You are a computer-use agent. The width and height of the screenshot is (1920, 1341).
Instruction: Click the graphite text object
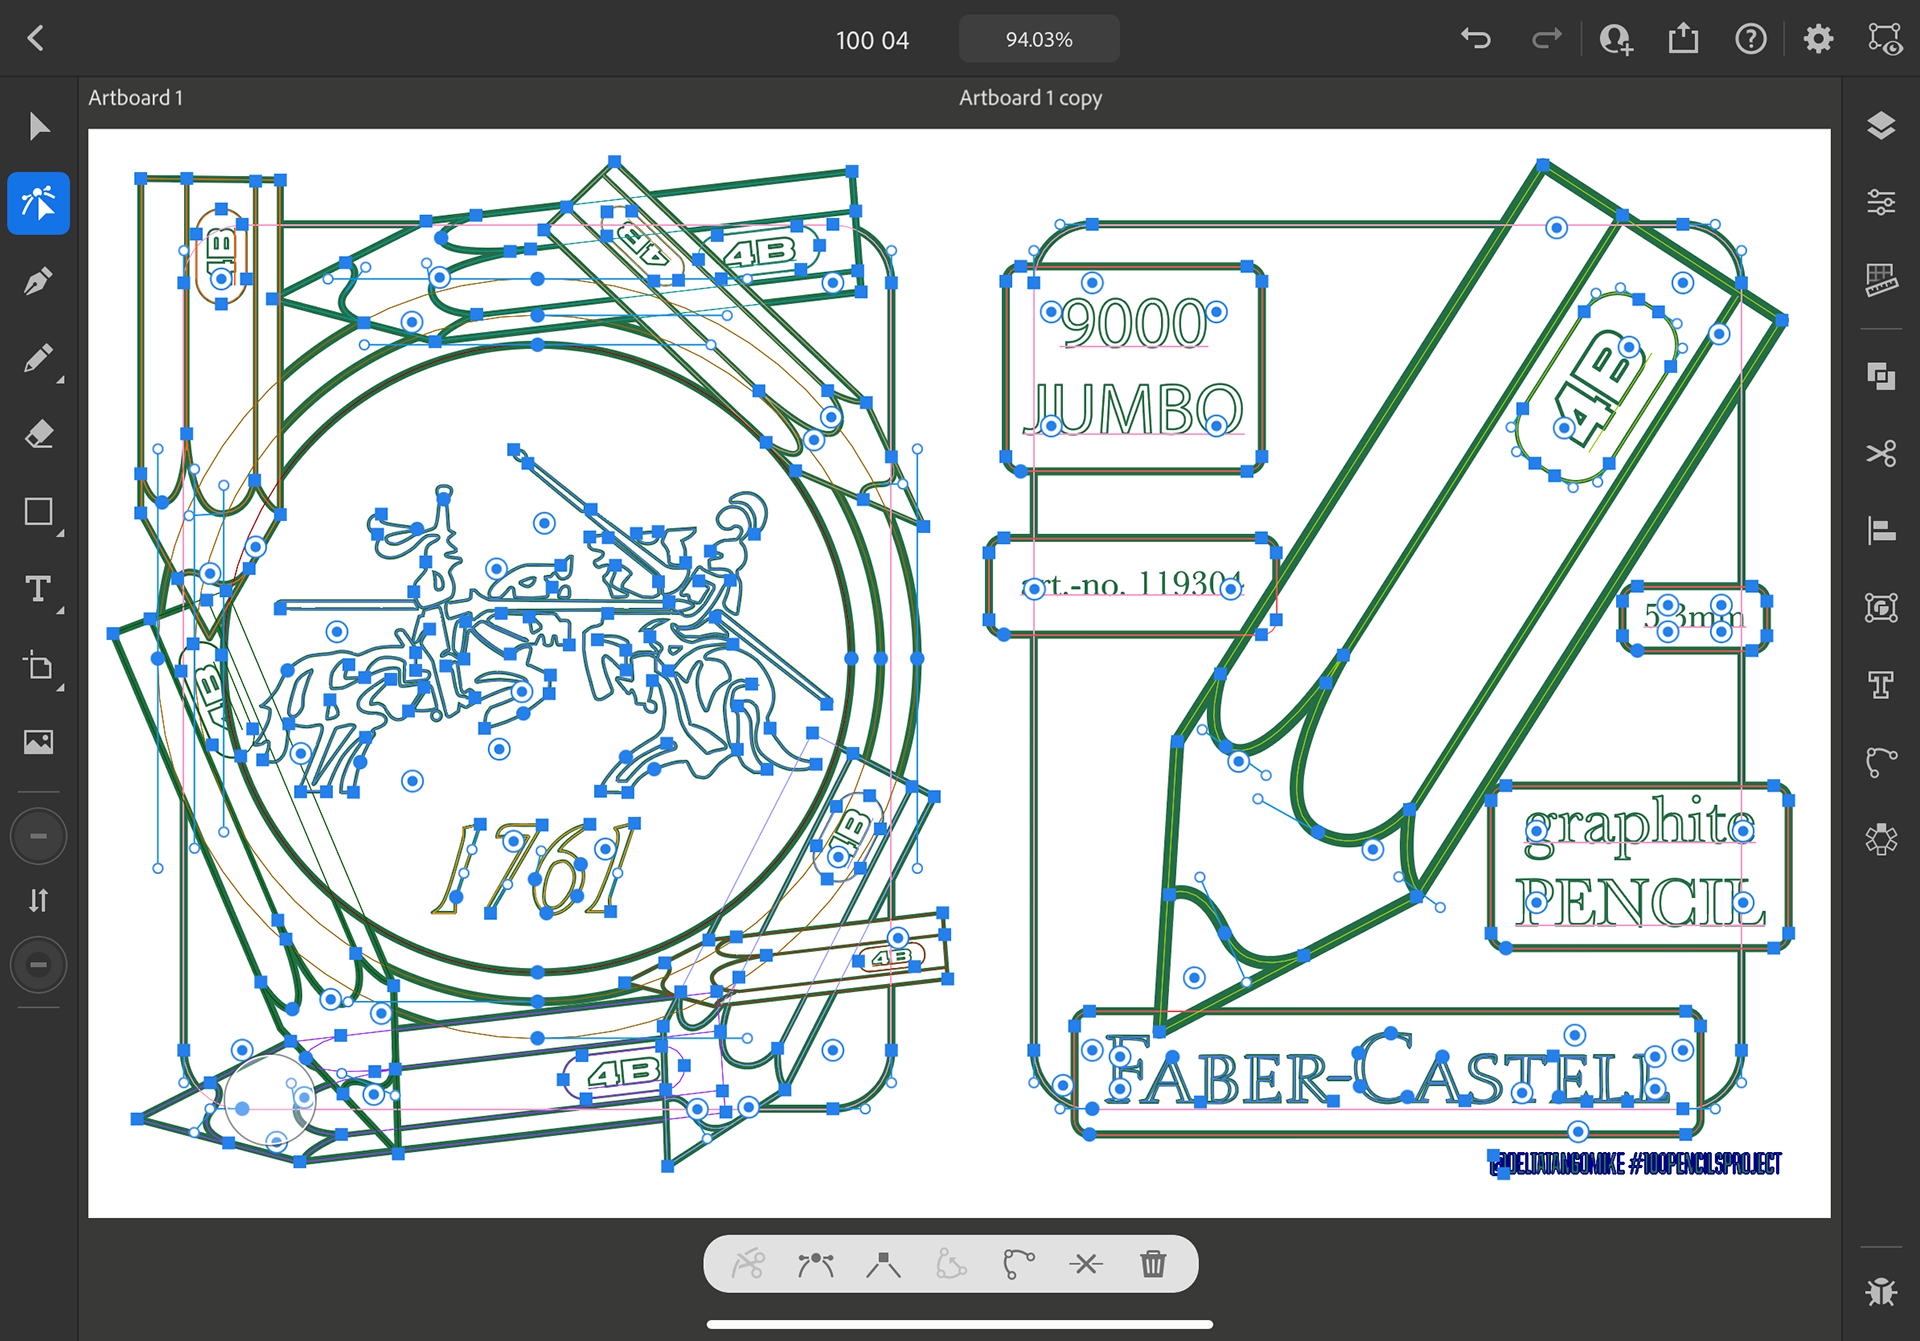tap(1639, 827)
